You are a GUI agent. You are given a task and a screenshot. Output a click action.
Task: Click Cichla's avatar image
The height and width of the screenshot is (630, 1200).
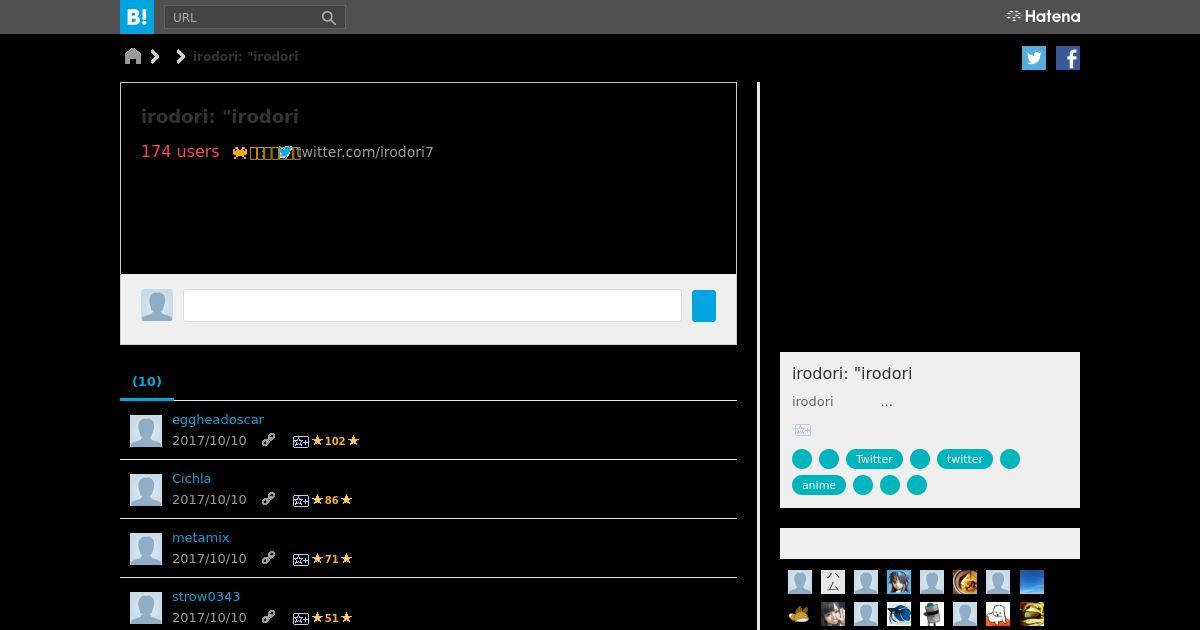tap(146, 490)
